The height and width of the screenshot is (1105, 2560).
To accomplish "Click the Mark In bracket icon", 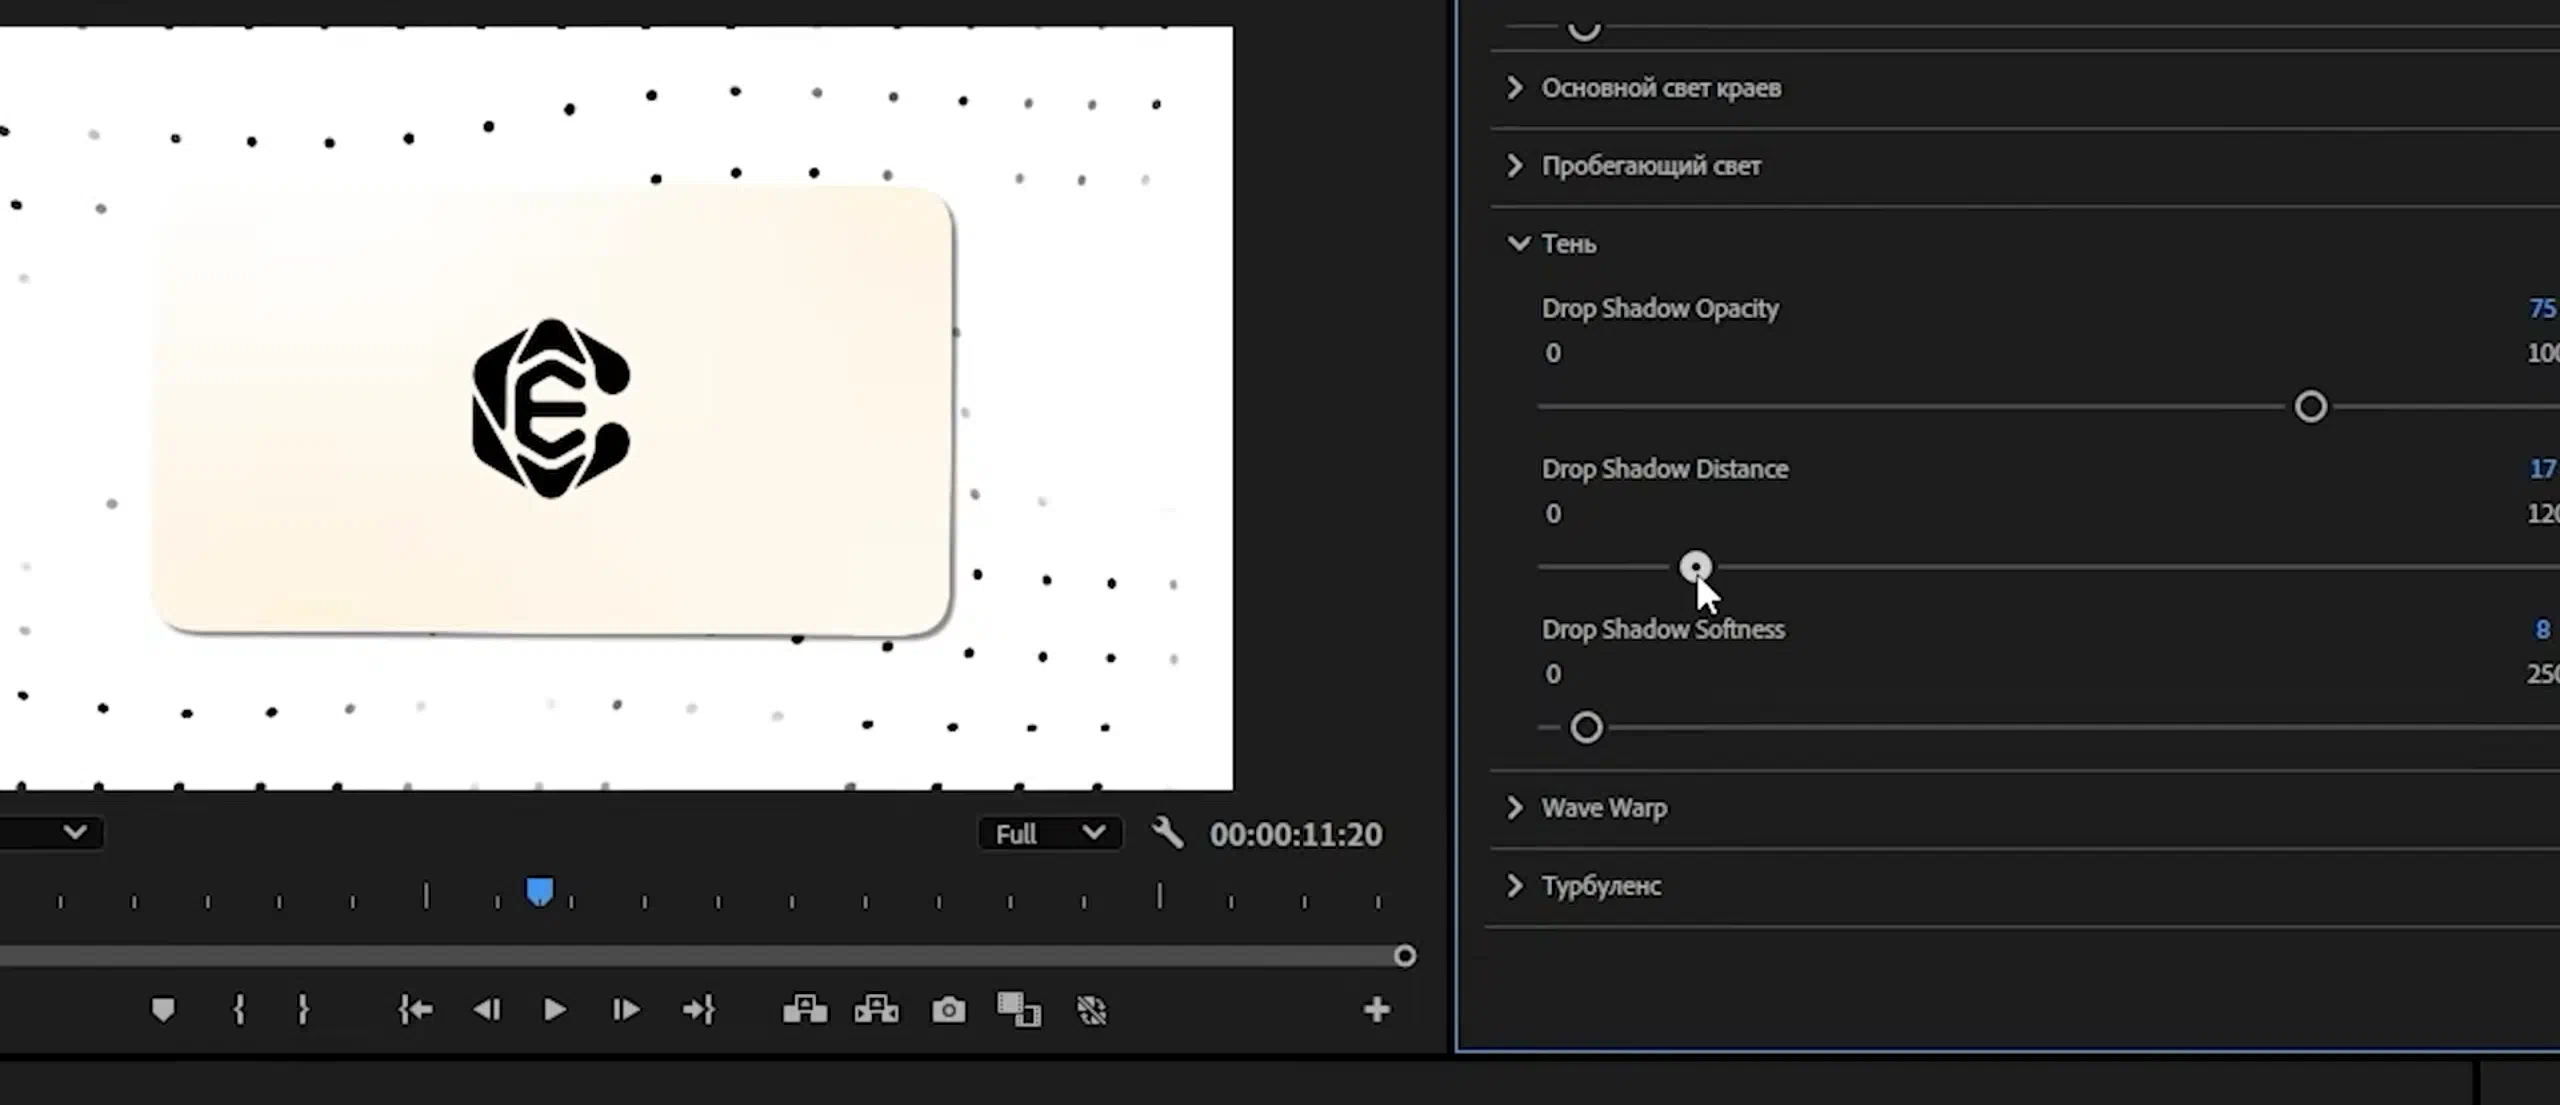I will [x=239, y=1010].
